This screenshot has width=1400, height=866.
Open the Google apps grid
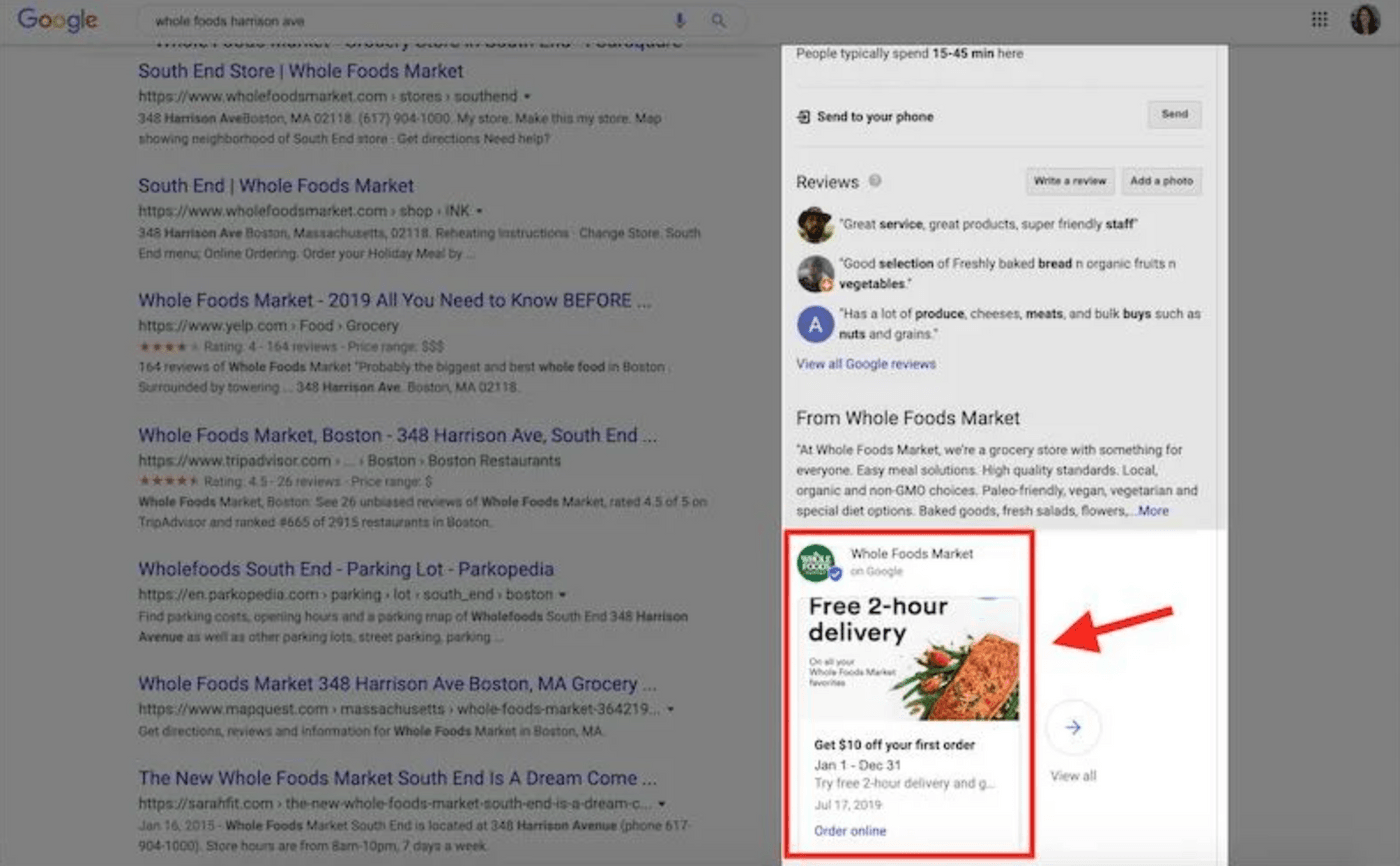[1320, 19]
